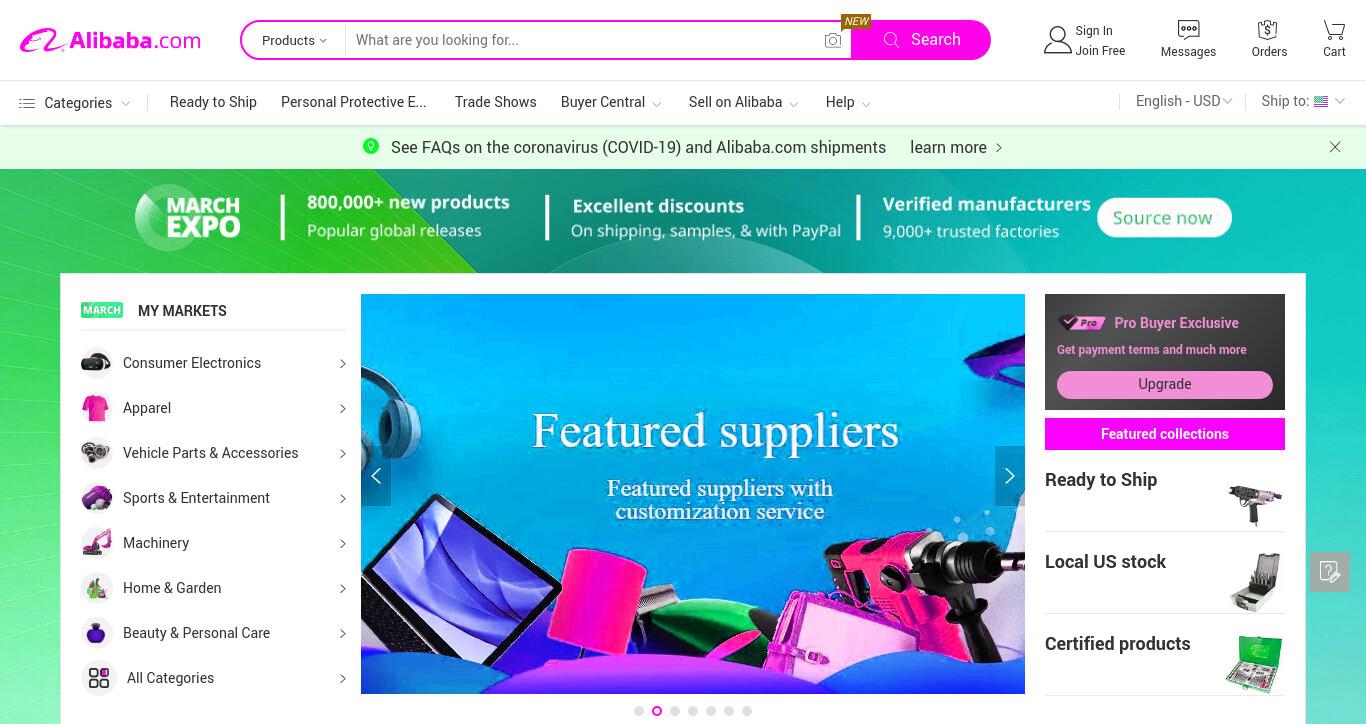Open the Ready to Ship nav link
Screen dimensions: 1366x724
click(213, 102)
